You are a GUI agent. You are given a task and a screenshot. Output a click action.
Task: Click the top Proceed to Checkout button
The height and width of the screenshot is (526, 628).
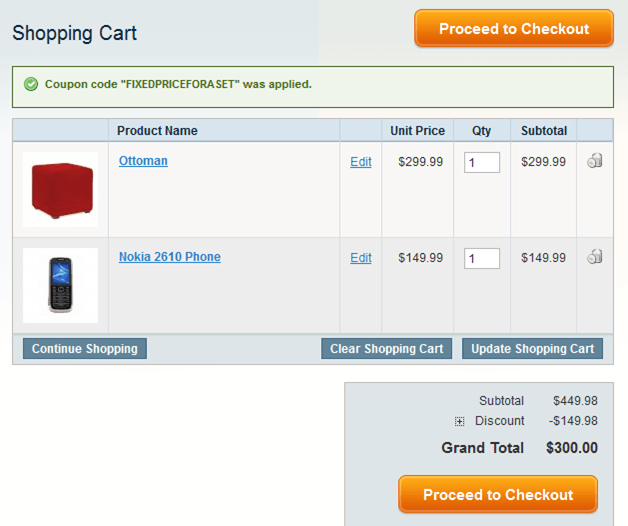[514, 29]
